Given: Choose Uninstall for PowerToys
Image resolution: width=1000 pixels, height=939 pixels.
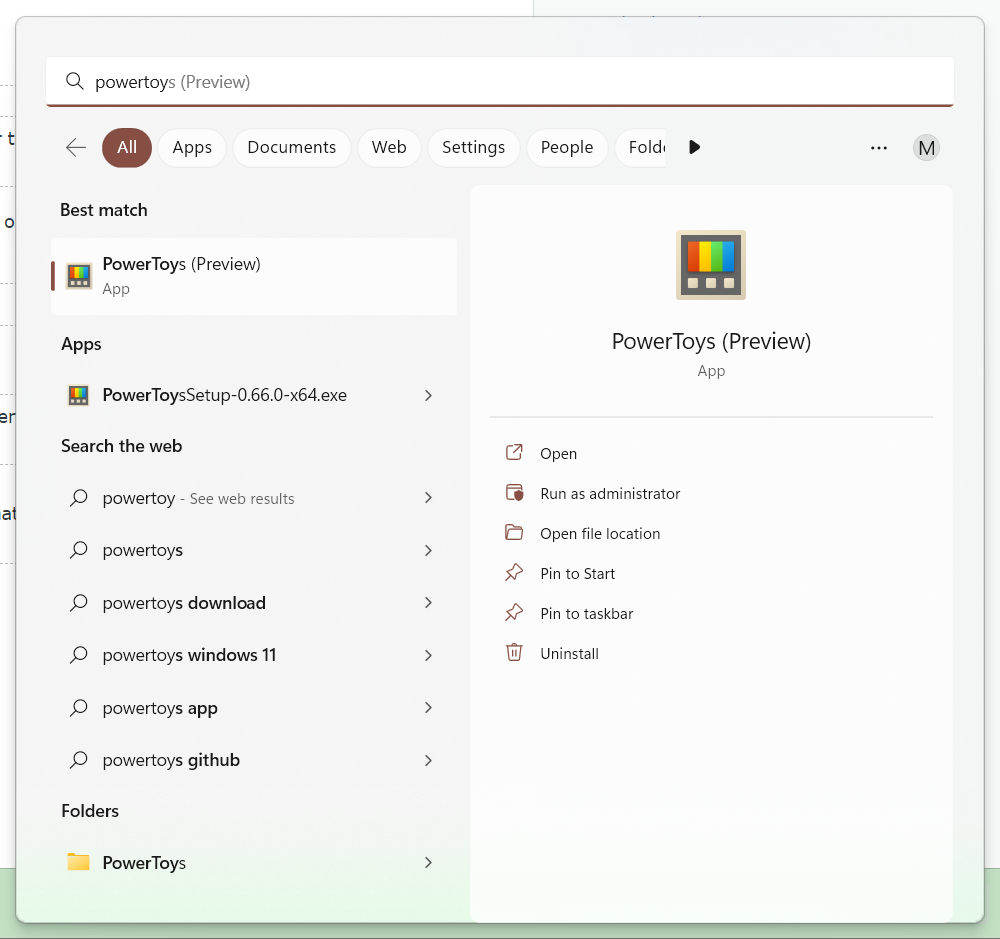Looking at the screenshot, I should [569, 654].
